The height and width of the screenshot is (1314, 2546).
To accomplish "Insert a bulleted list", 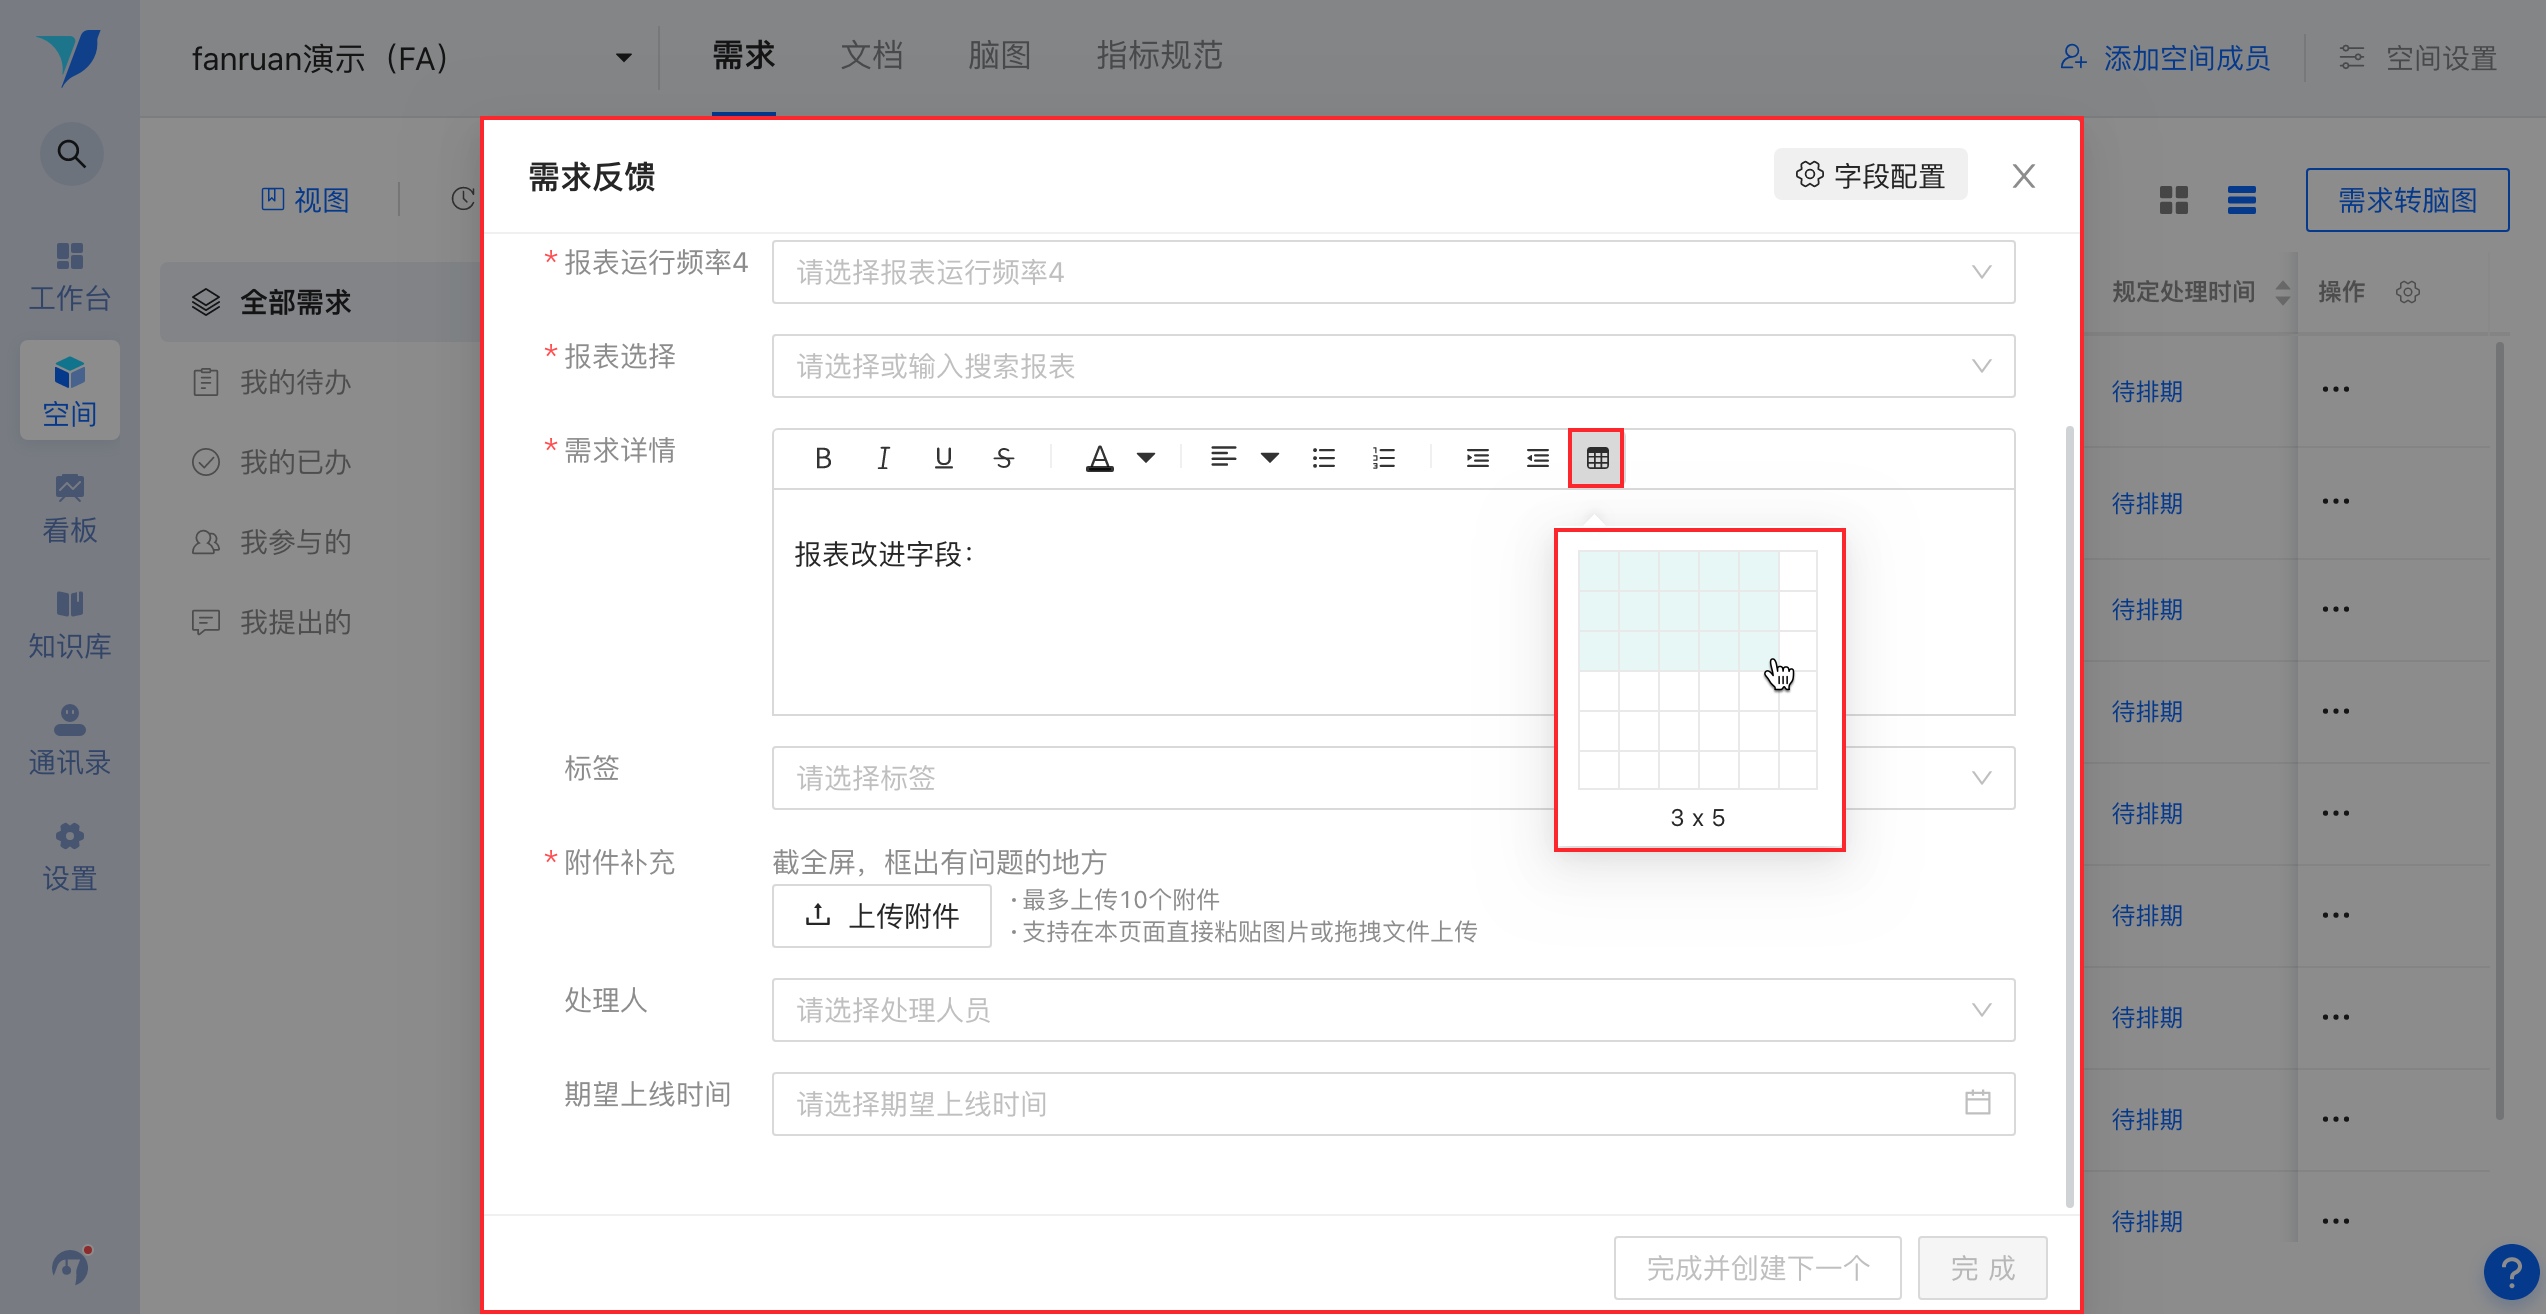I will (1324, 458).
